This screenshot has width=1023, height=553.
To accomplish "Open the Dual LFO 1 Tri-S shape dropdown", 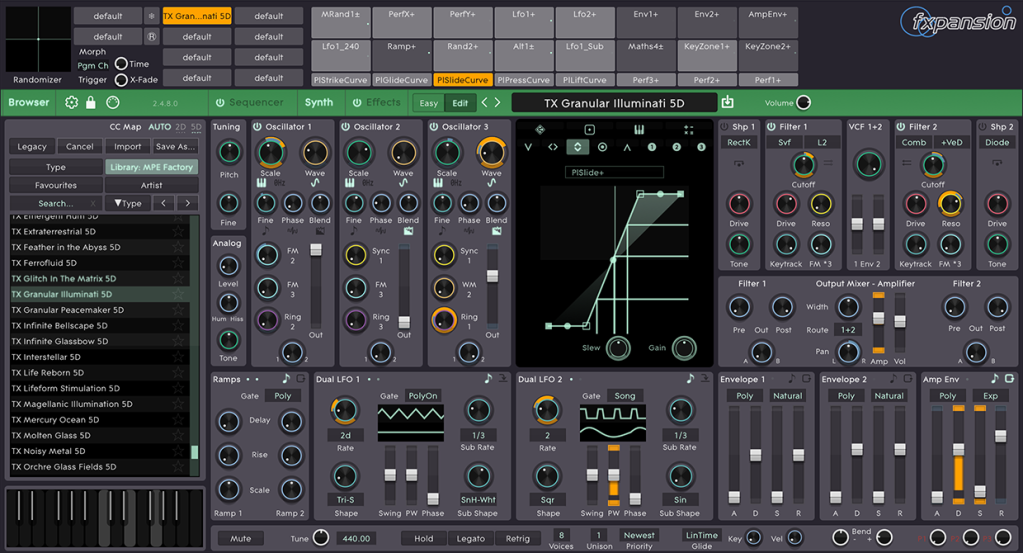I will point(345,499).
